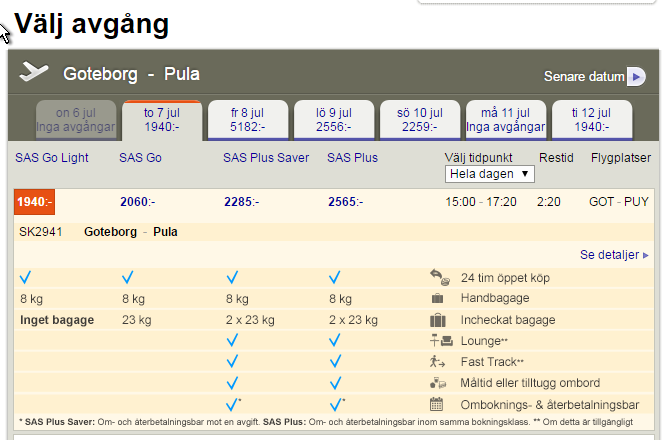Click the Lounge seat icon

point(437,341)
